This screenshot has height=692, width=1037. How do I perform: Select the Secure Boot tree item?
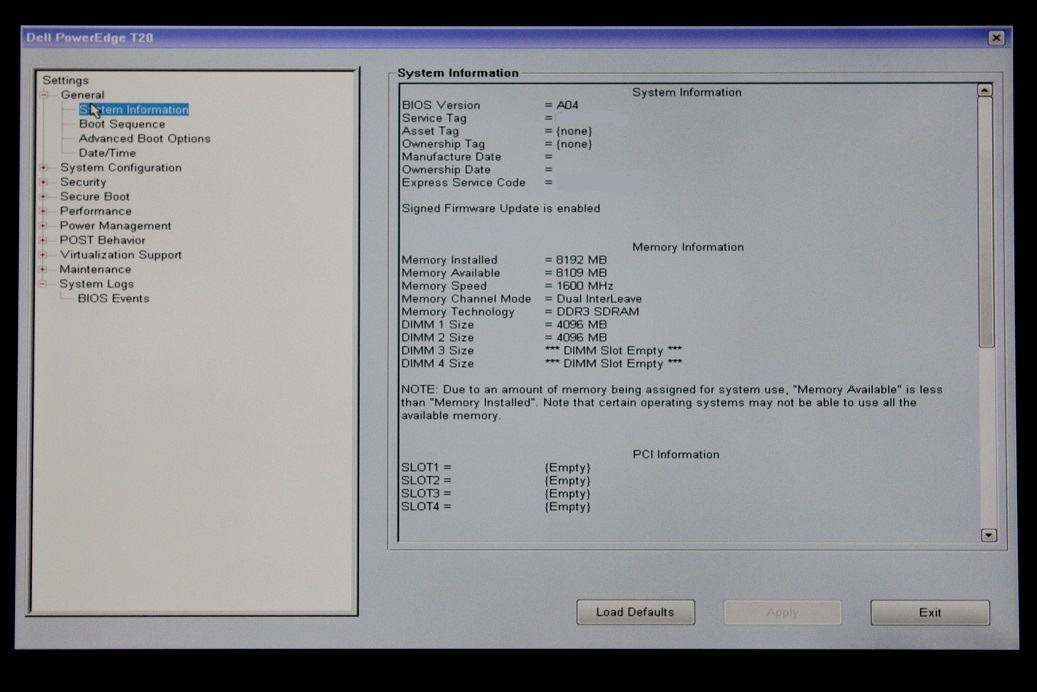pos(95,196)
